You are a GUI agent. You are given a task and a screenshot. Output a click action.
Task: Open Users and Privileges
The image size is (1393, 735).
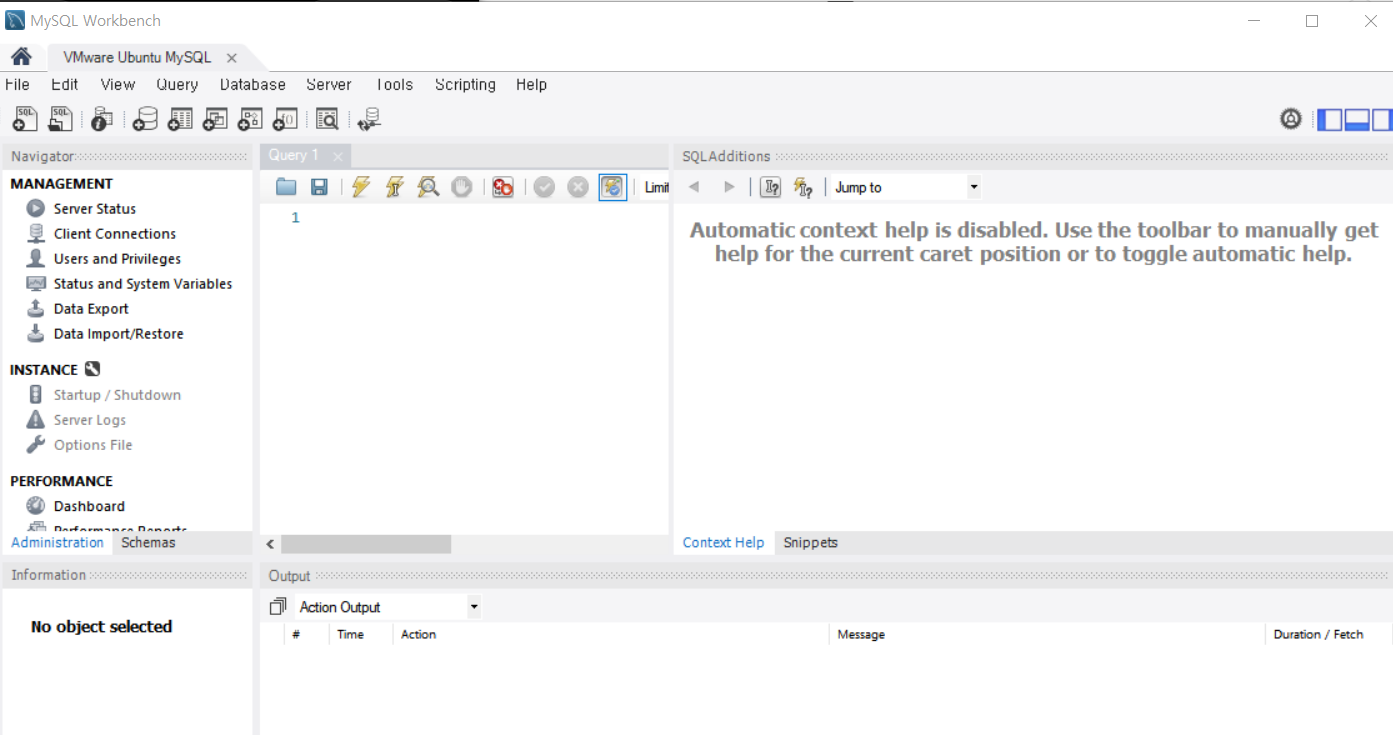117,258
